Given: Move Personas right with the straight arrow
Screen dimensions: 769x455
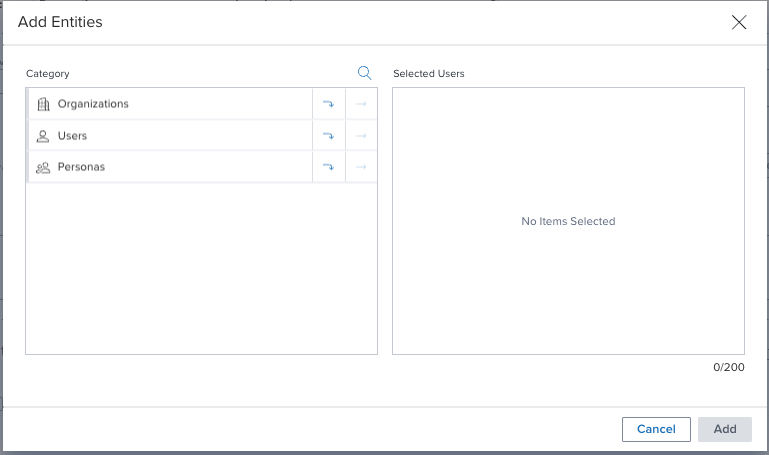Looking at the screenshot, I should click(x=361, y=167).
